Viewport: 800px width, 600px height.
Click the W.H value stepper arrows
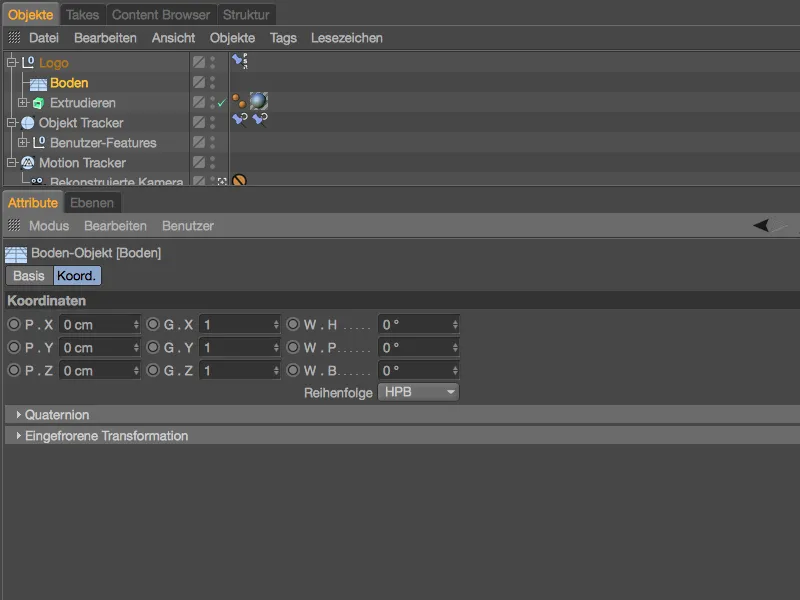[x=455, y=324]
